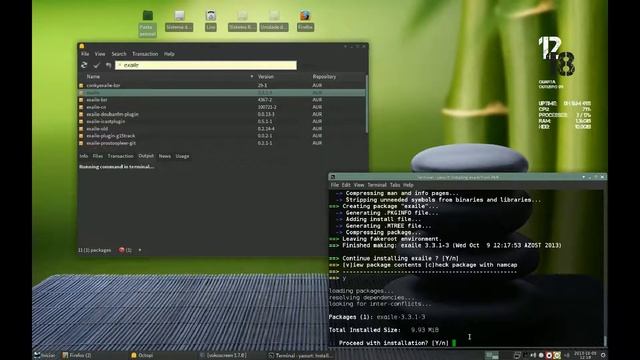Switch to the lower Transaction tab in Octopi
This screenshot has height=360, width=640.
[x=120, y=156]
